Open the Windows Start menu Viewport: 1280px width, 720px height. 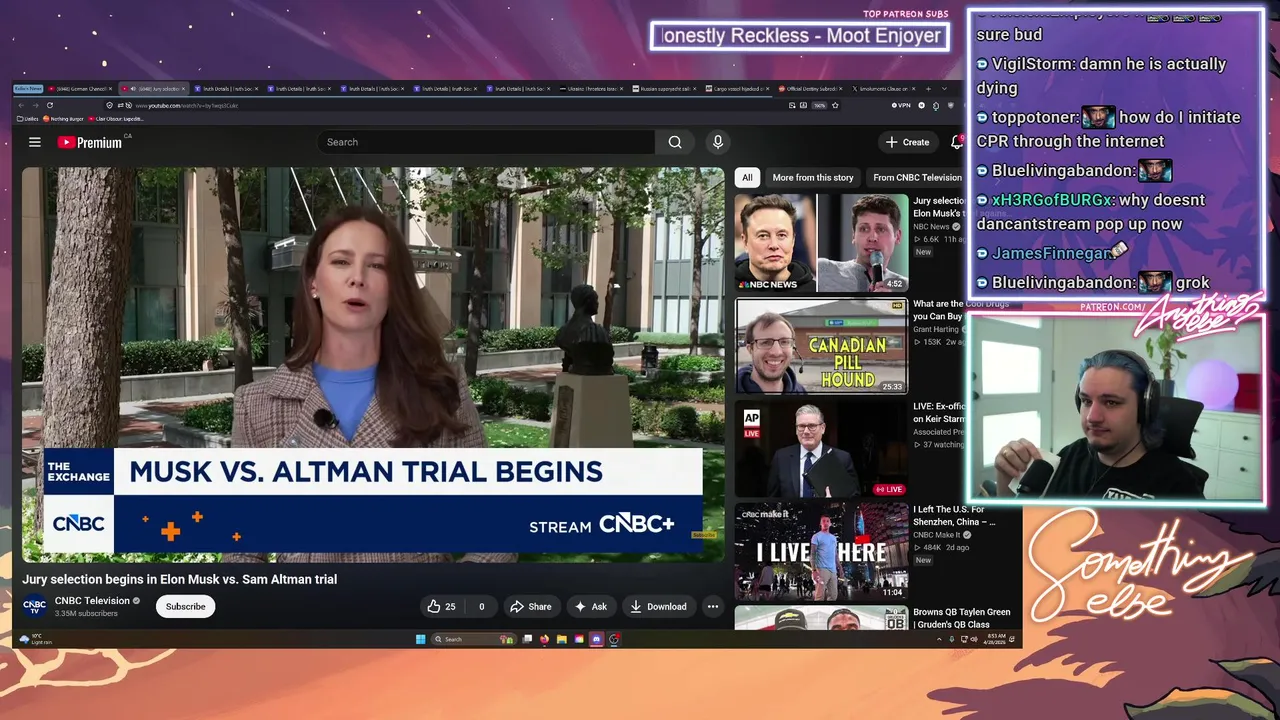[x=420, y=639]
